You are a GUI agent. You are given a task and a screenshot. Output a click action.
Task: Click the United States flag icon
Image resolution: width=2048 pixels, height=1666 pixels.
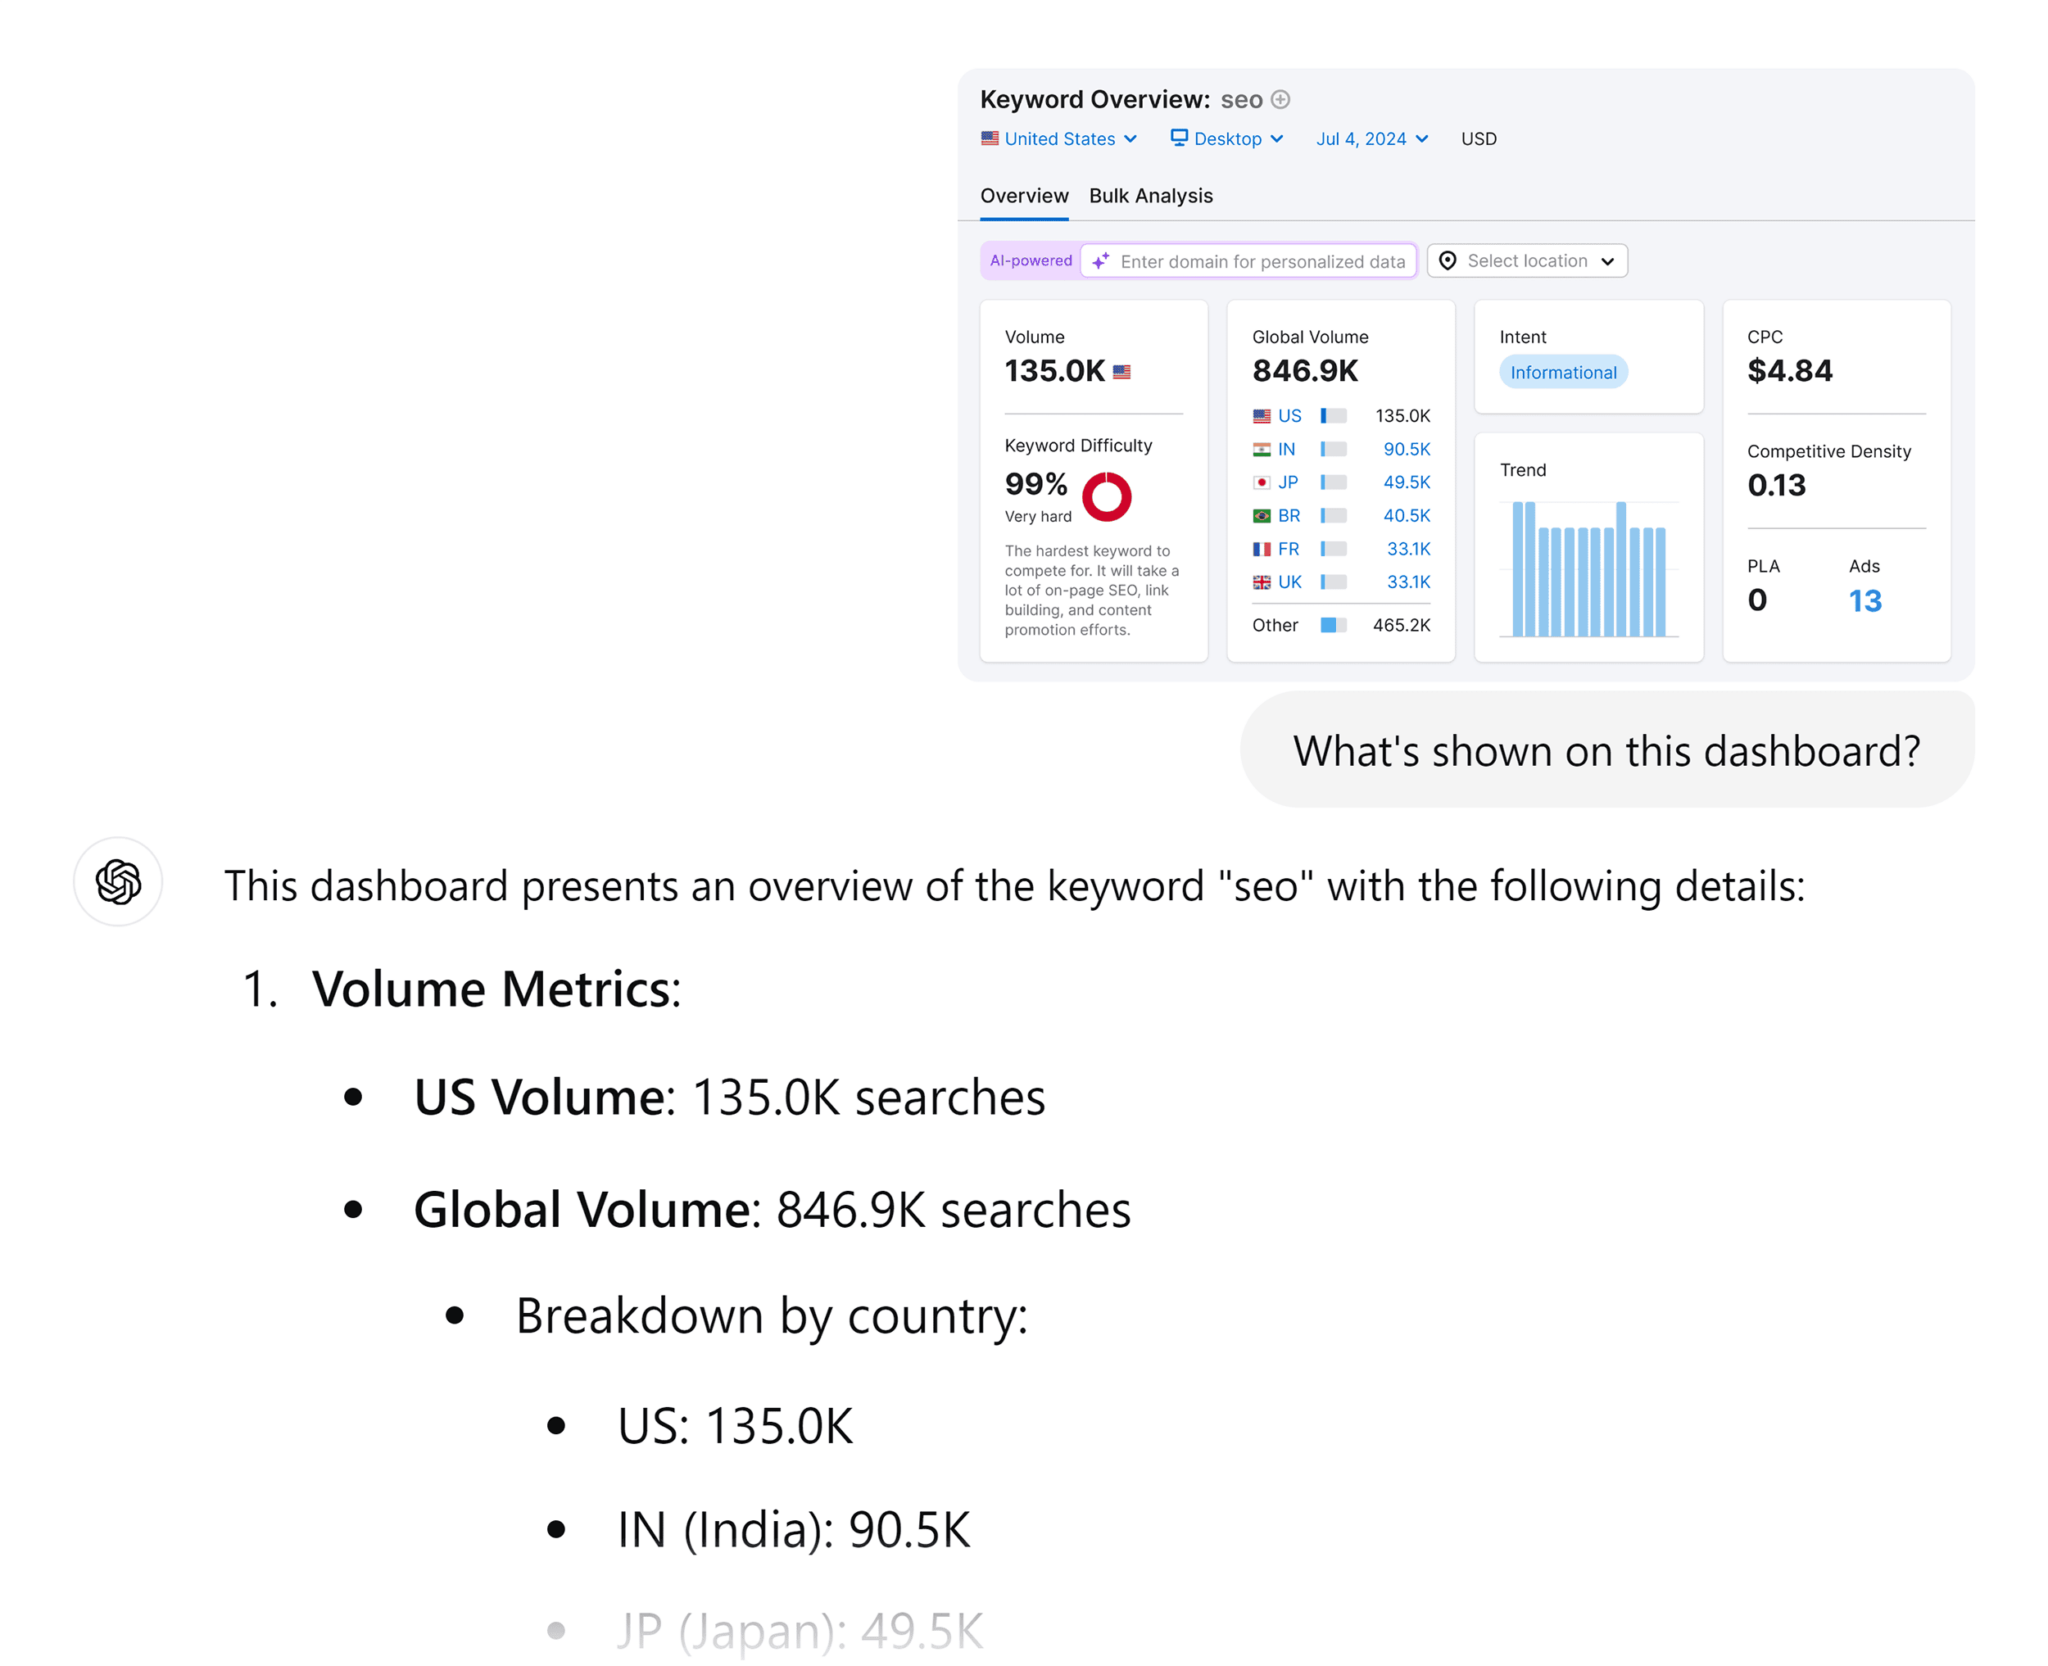coord(987,139)
